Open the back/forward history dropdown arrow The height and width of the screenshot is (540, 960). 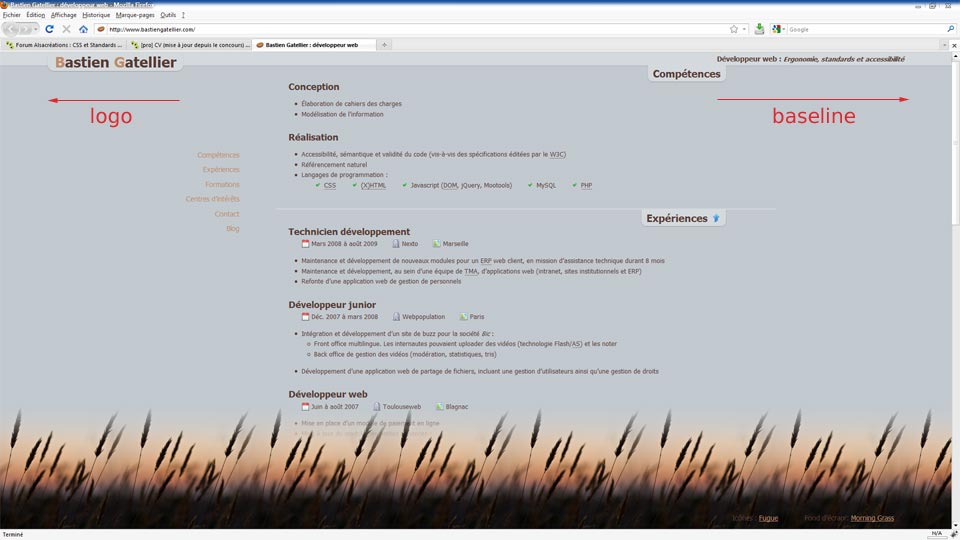coord(36,29)
